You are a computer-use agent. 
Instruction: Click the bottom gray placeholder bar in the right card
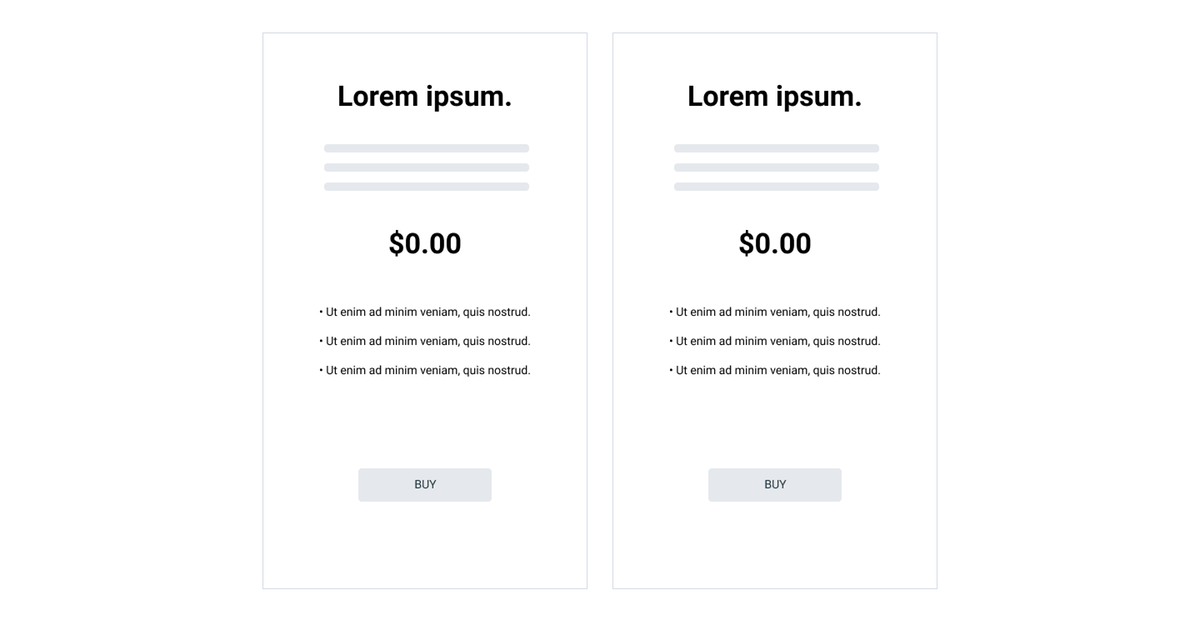[776, 186]
